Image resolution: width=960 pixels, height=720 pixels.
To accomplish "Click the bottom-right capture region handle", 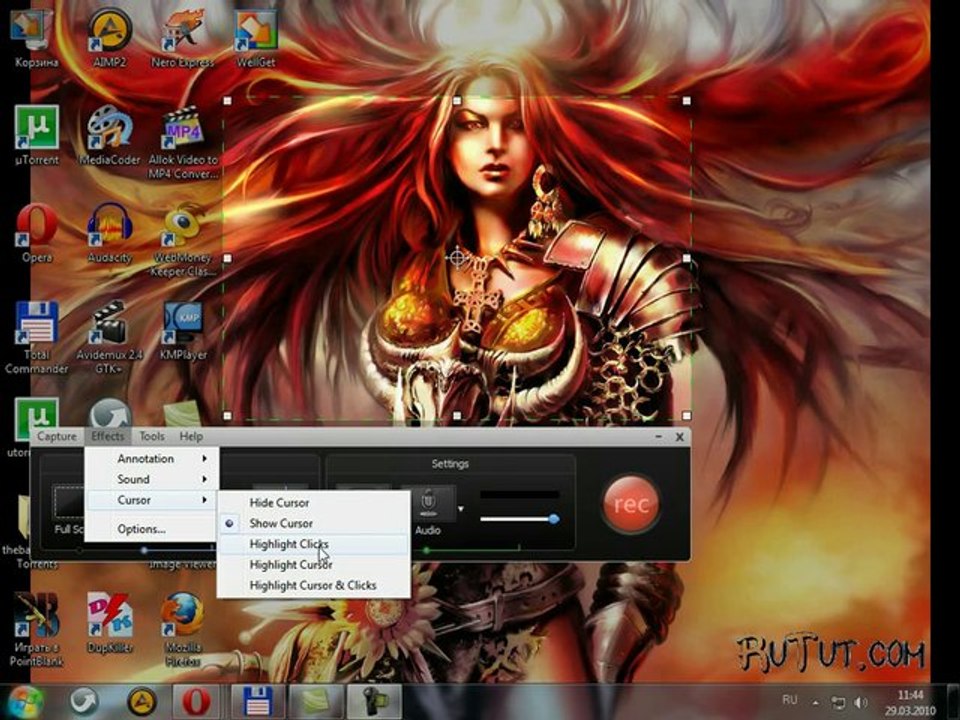I will pos(686,416).
